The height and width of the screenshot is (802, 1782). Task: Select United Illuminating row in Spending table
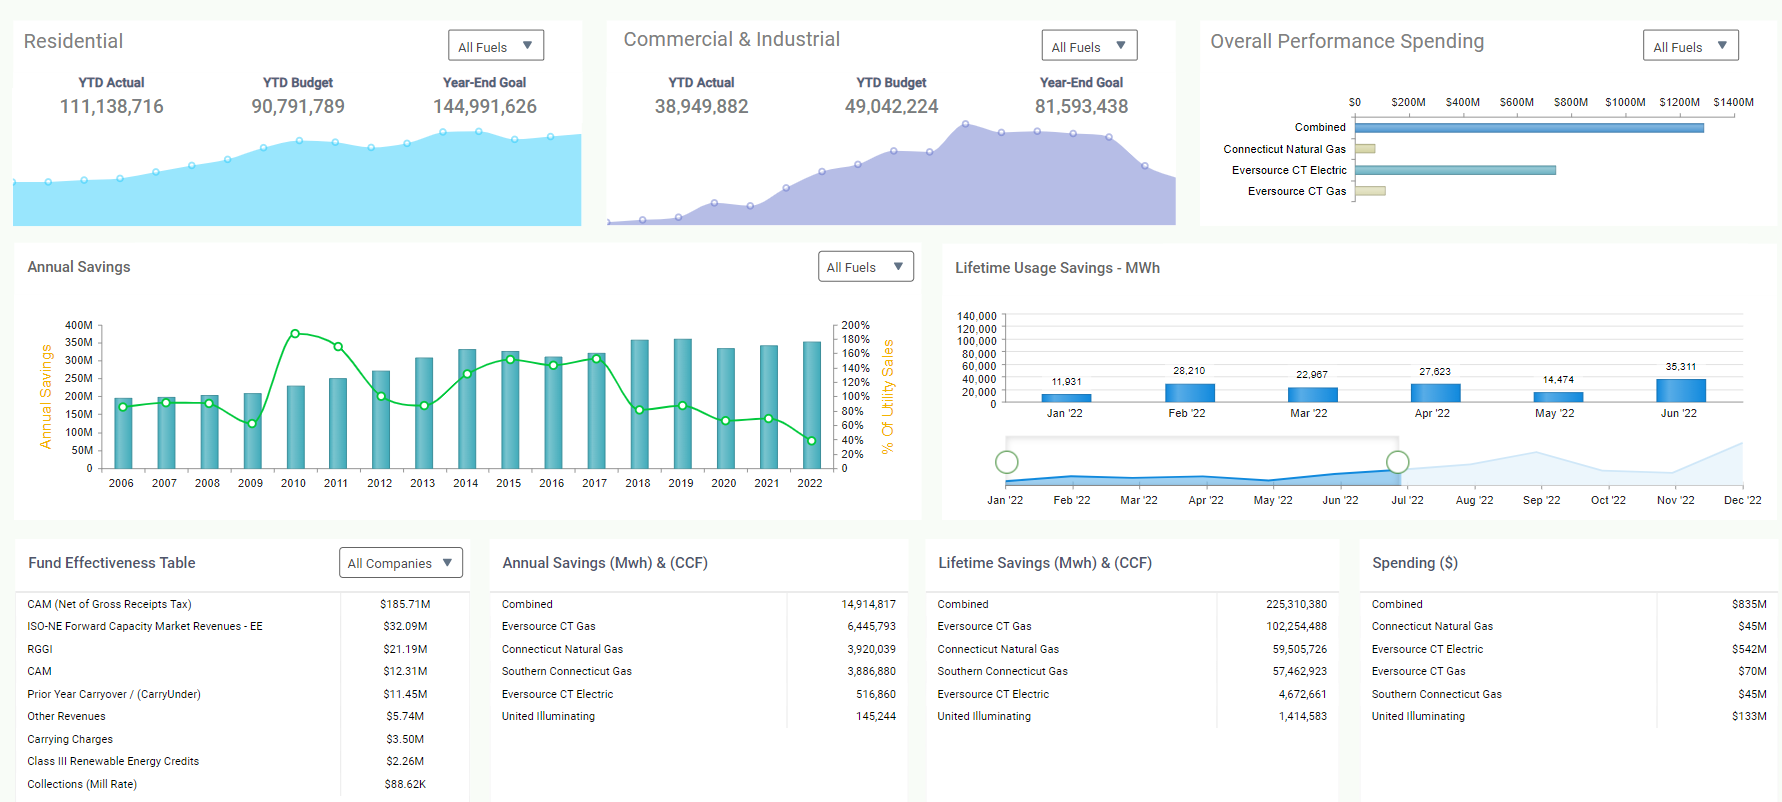1418,716
